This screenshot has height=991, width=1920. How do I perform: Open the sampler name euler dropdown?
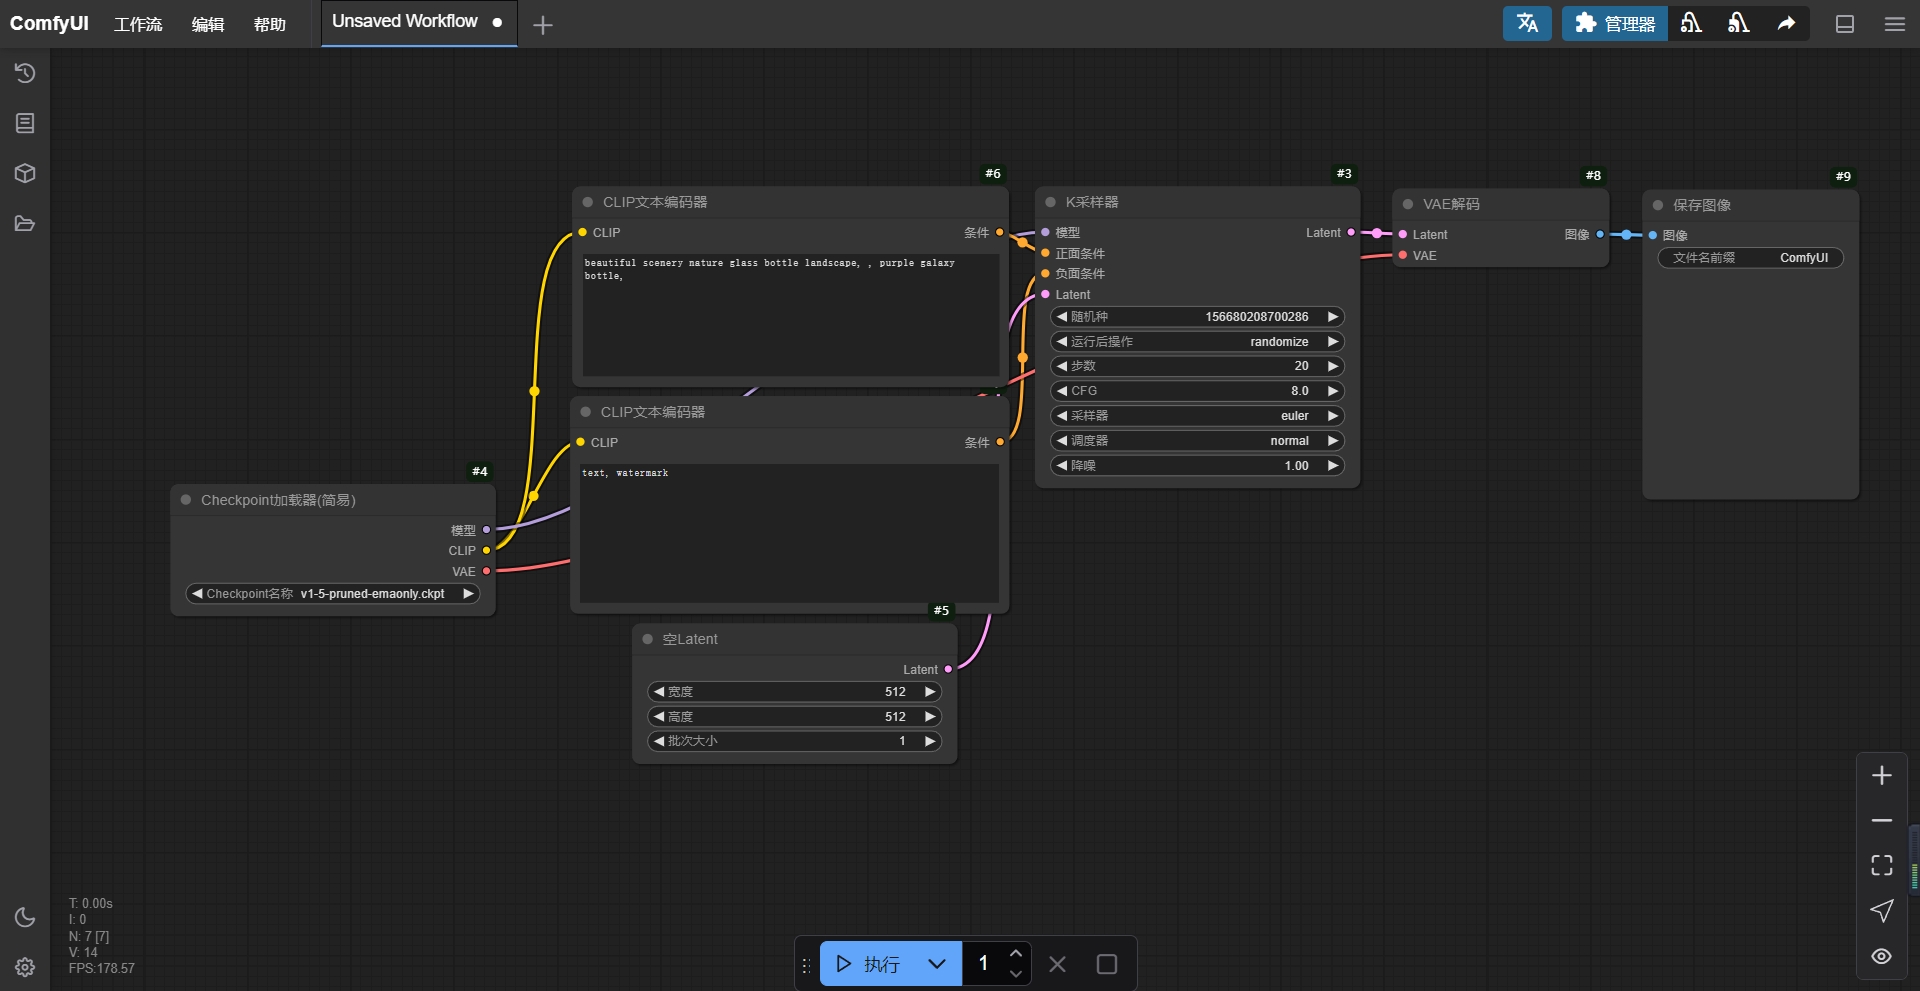click(1197, 416)
